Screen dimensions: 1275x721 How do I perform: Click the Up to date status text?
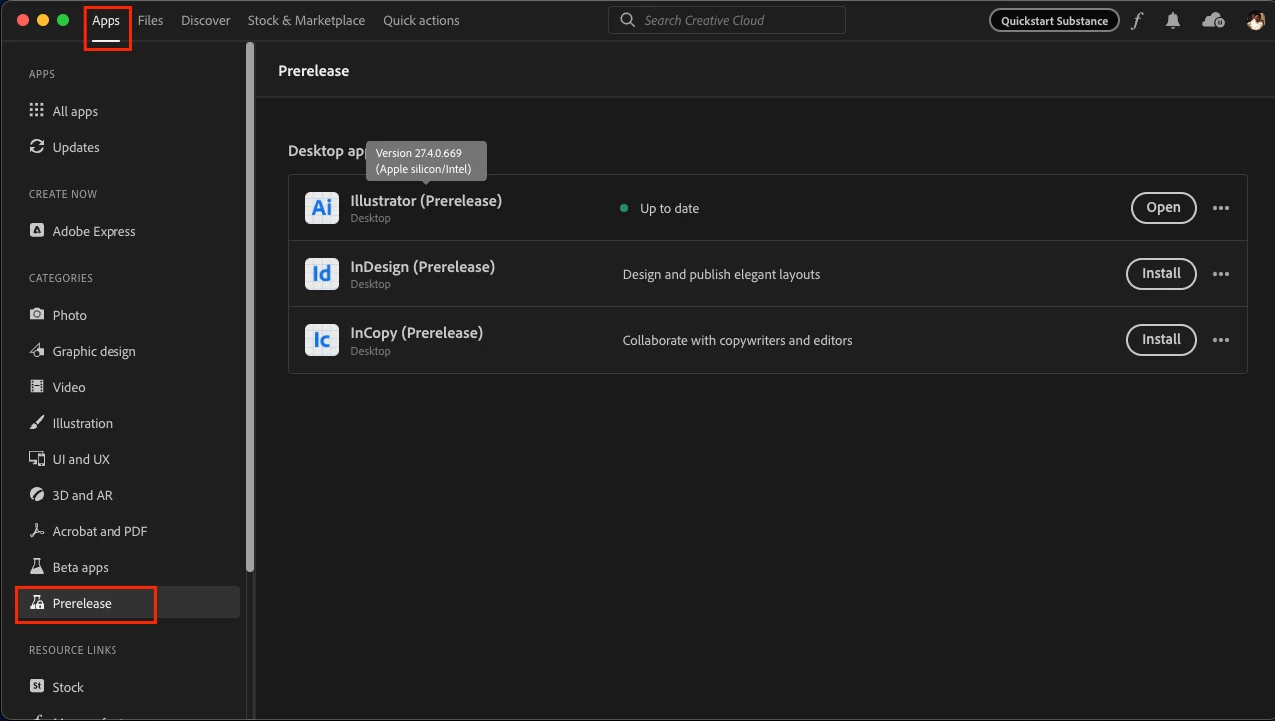click(x=669, y=209)
